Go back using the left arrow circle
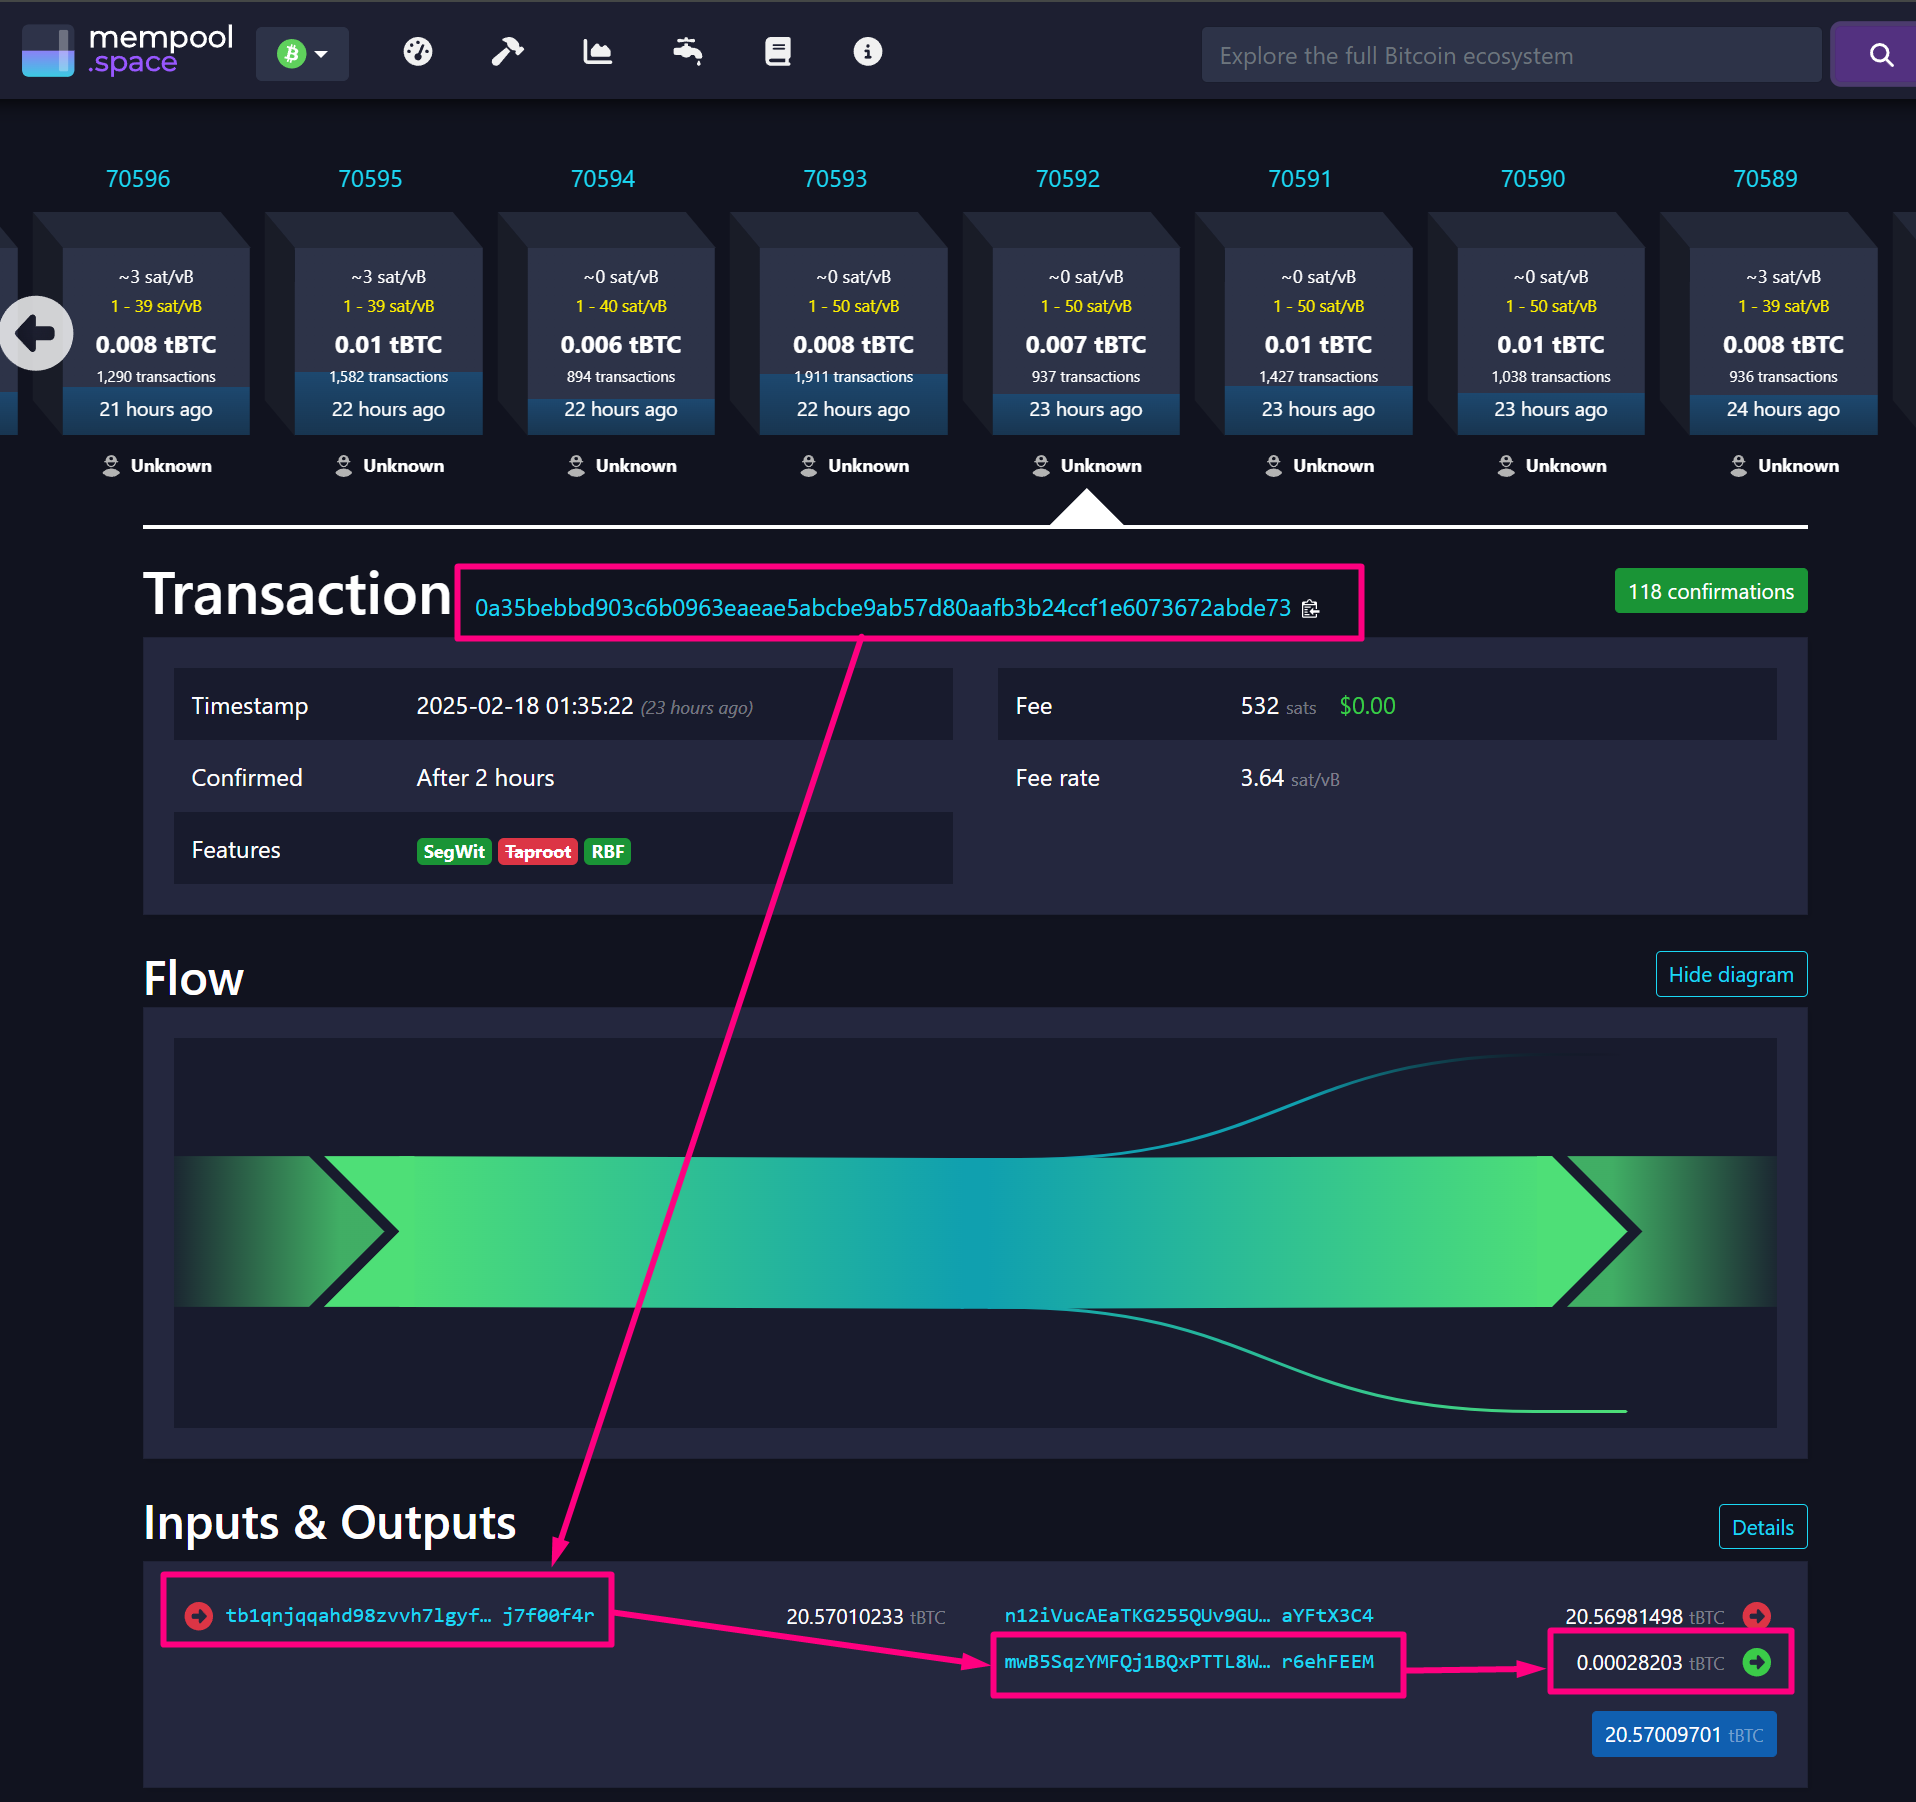 37,333
